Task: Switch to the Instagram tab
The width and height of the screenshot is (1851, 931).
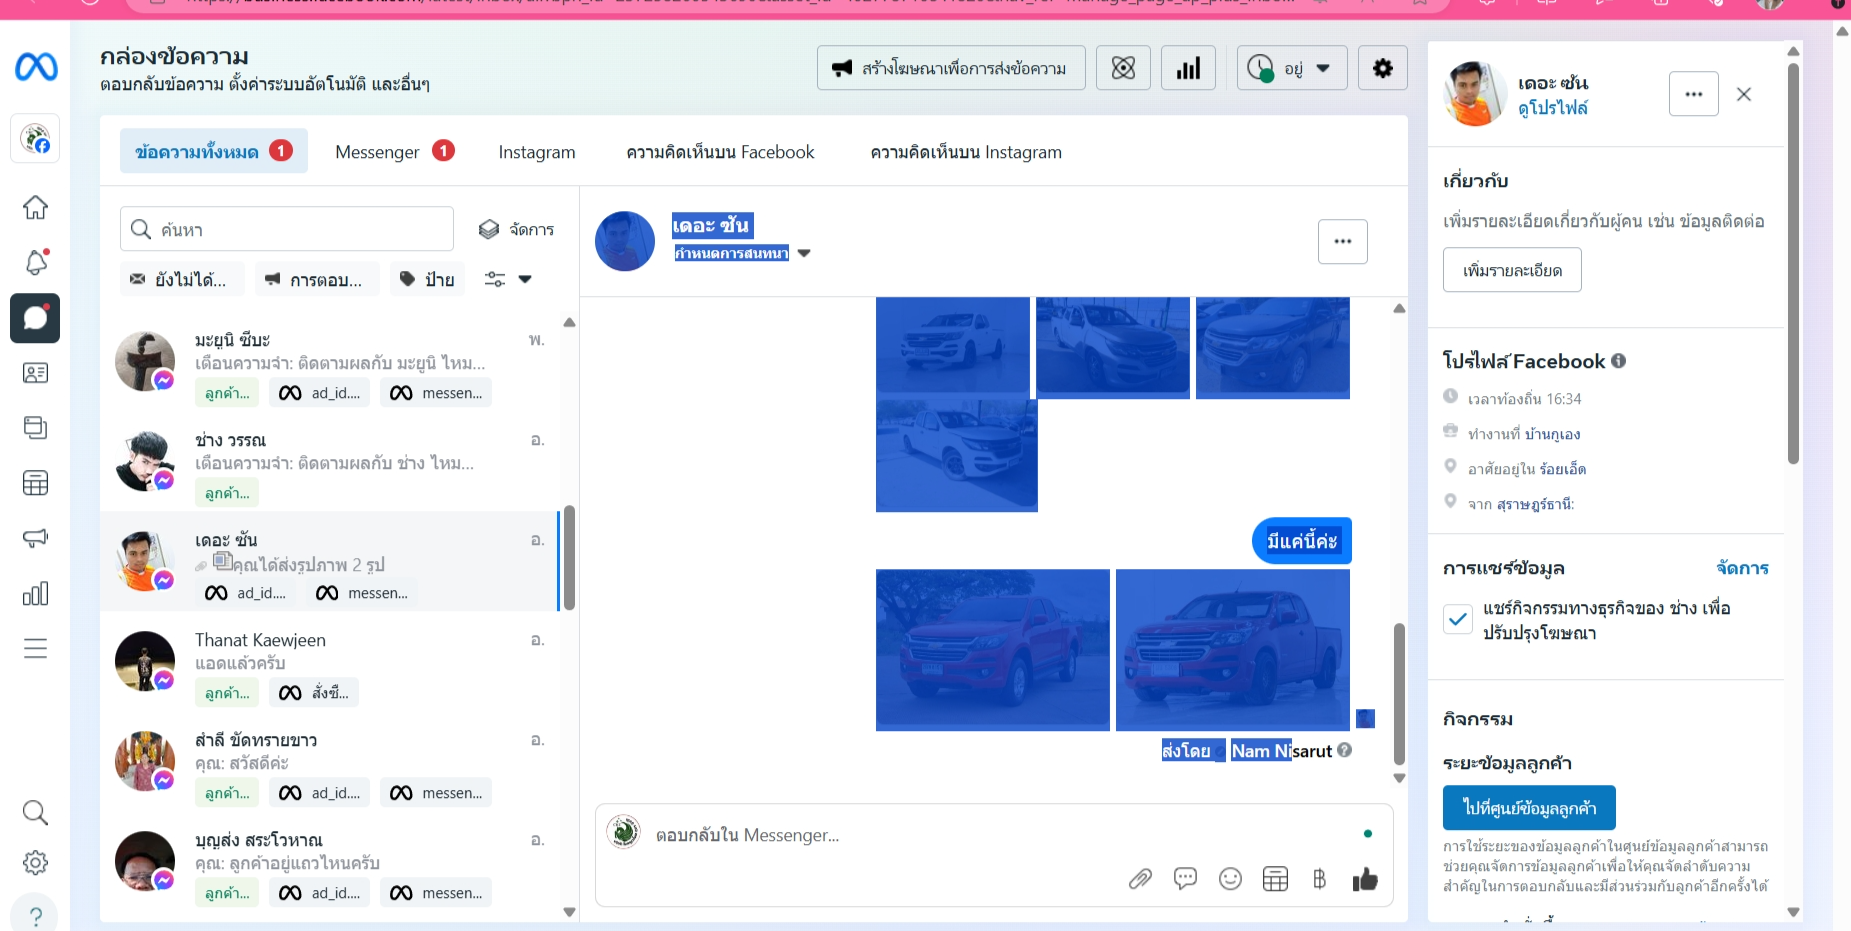Action: pos(537,152)
